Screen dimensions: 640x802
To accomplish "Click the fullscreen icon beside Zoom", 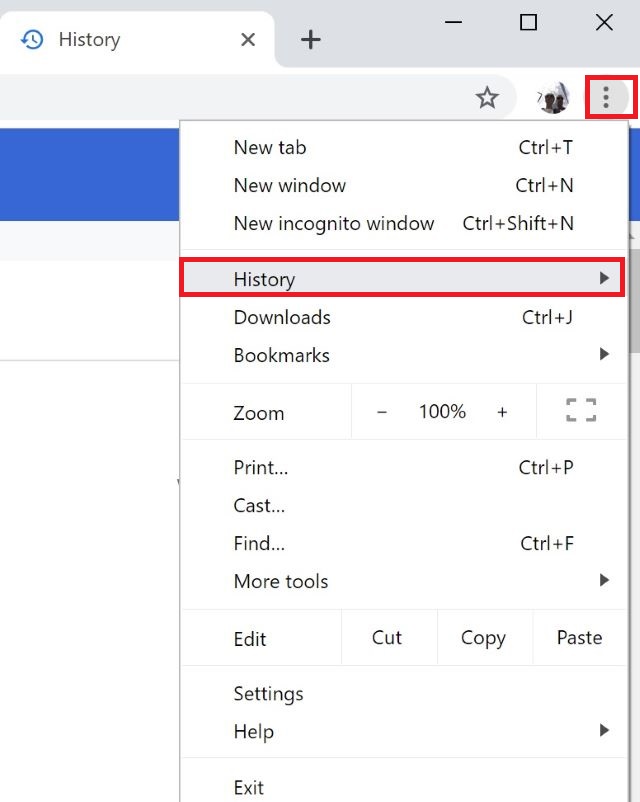I will point(581,410).
